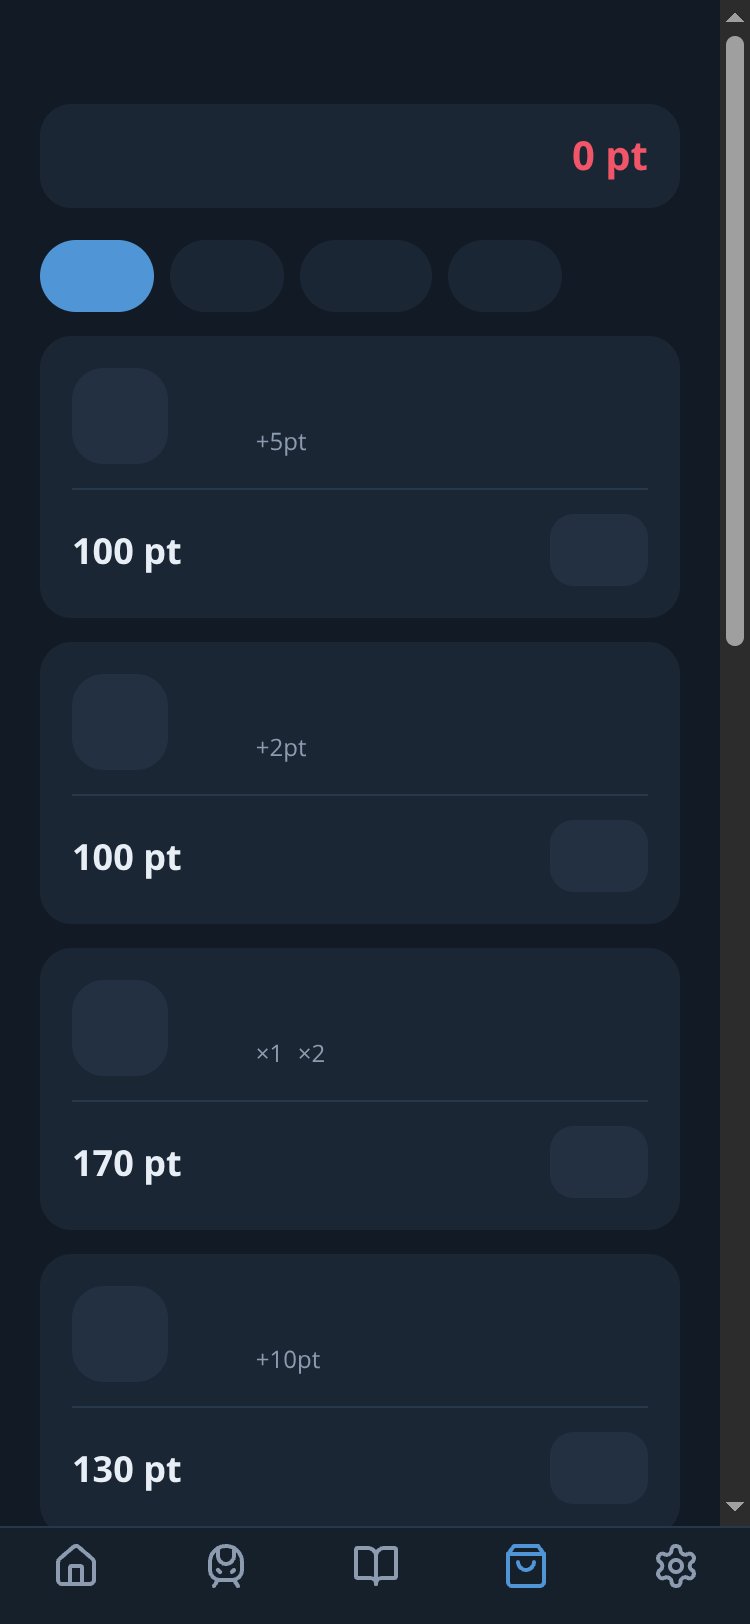Viewport: 750px width, 1624px height.
Task: Open the open-book icon in bottom navigation
Action: tap(376, 1565)
